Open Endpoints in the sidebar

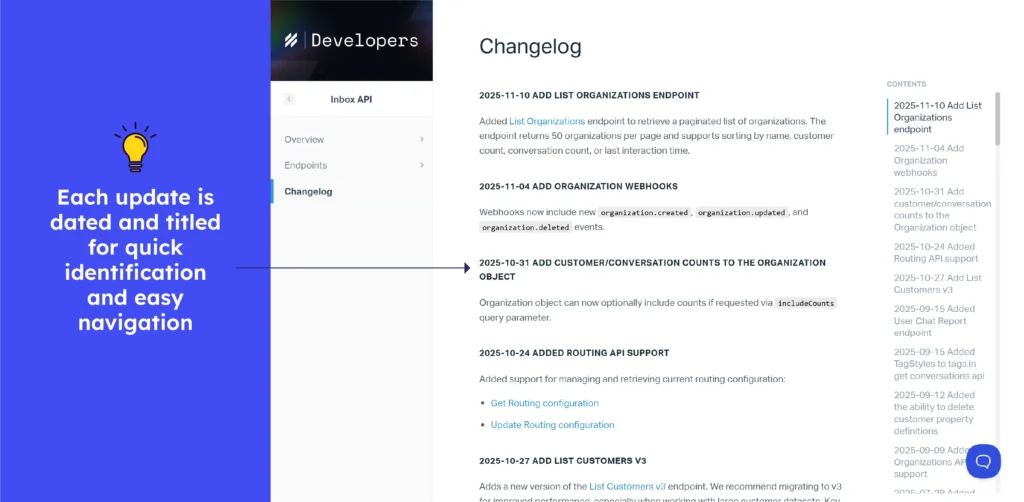306,165
